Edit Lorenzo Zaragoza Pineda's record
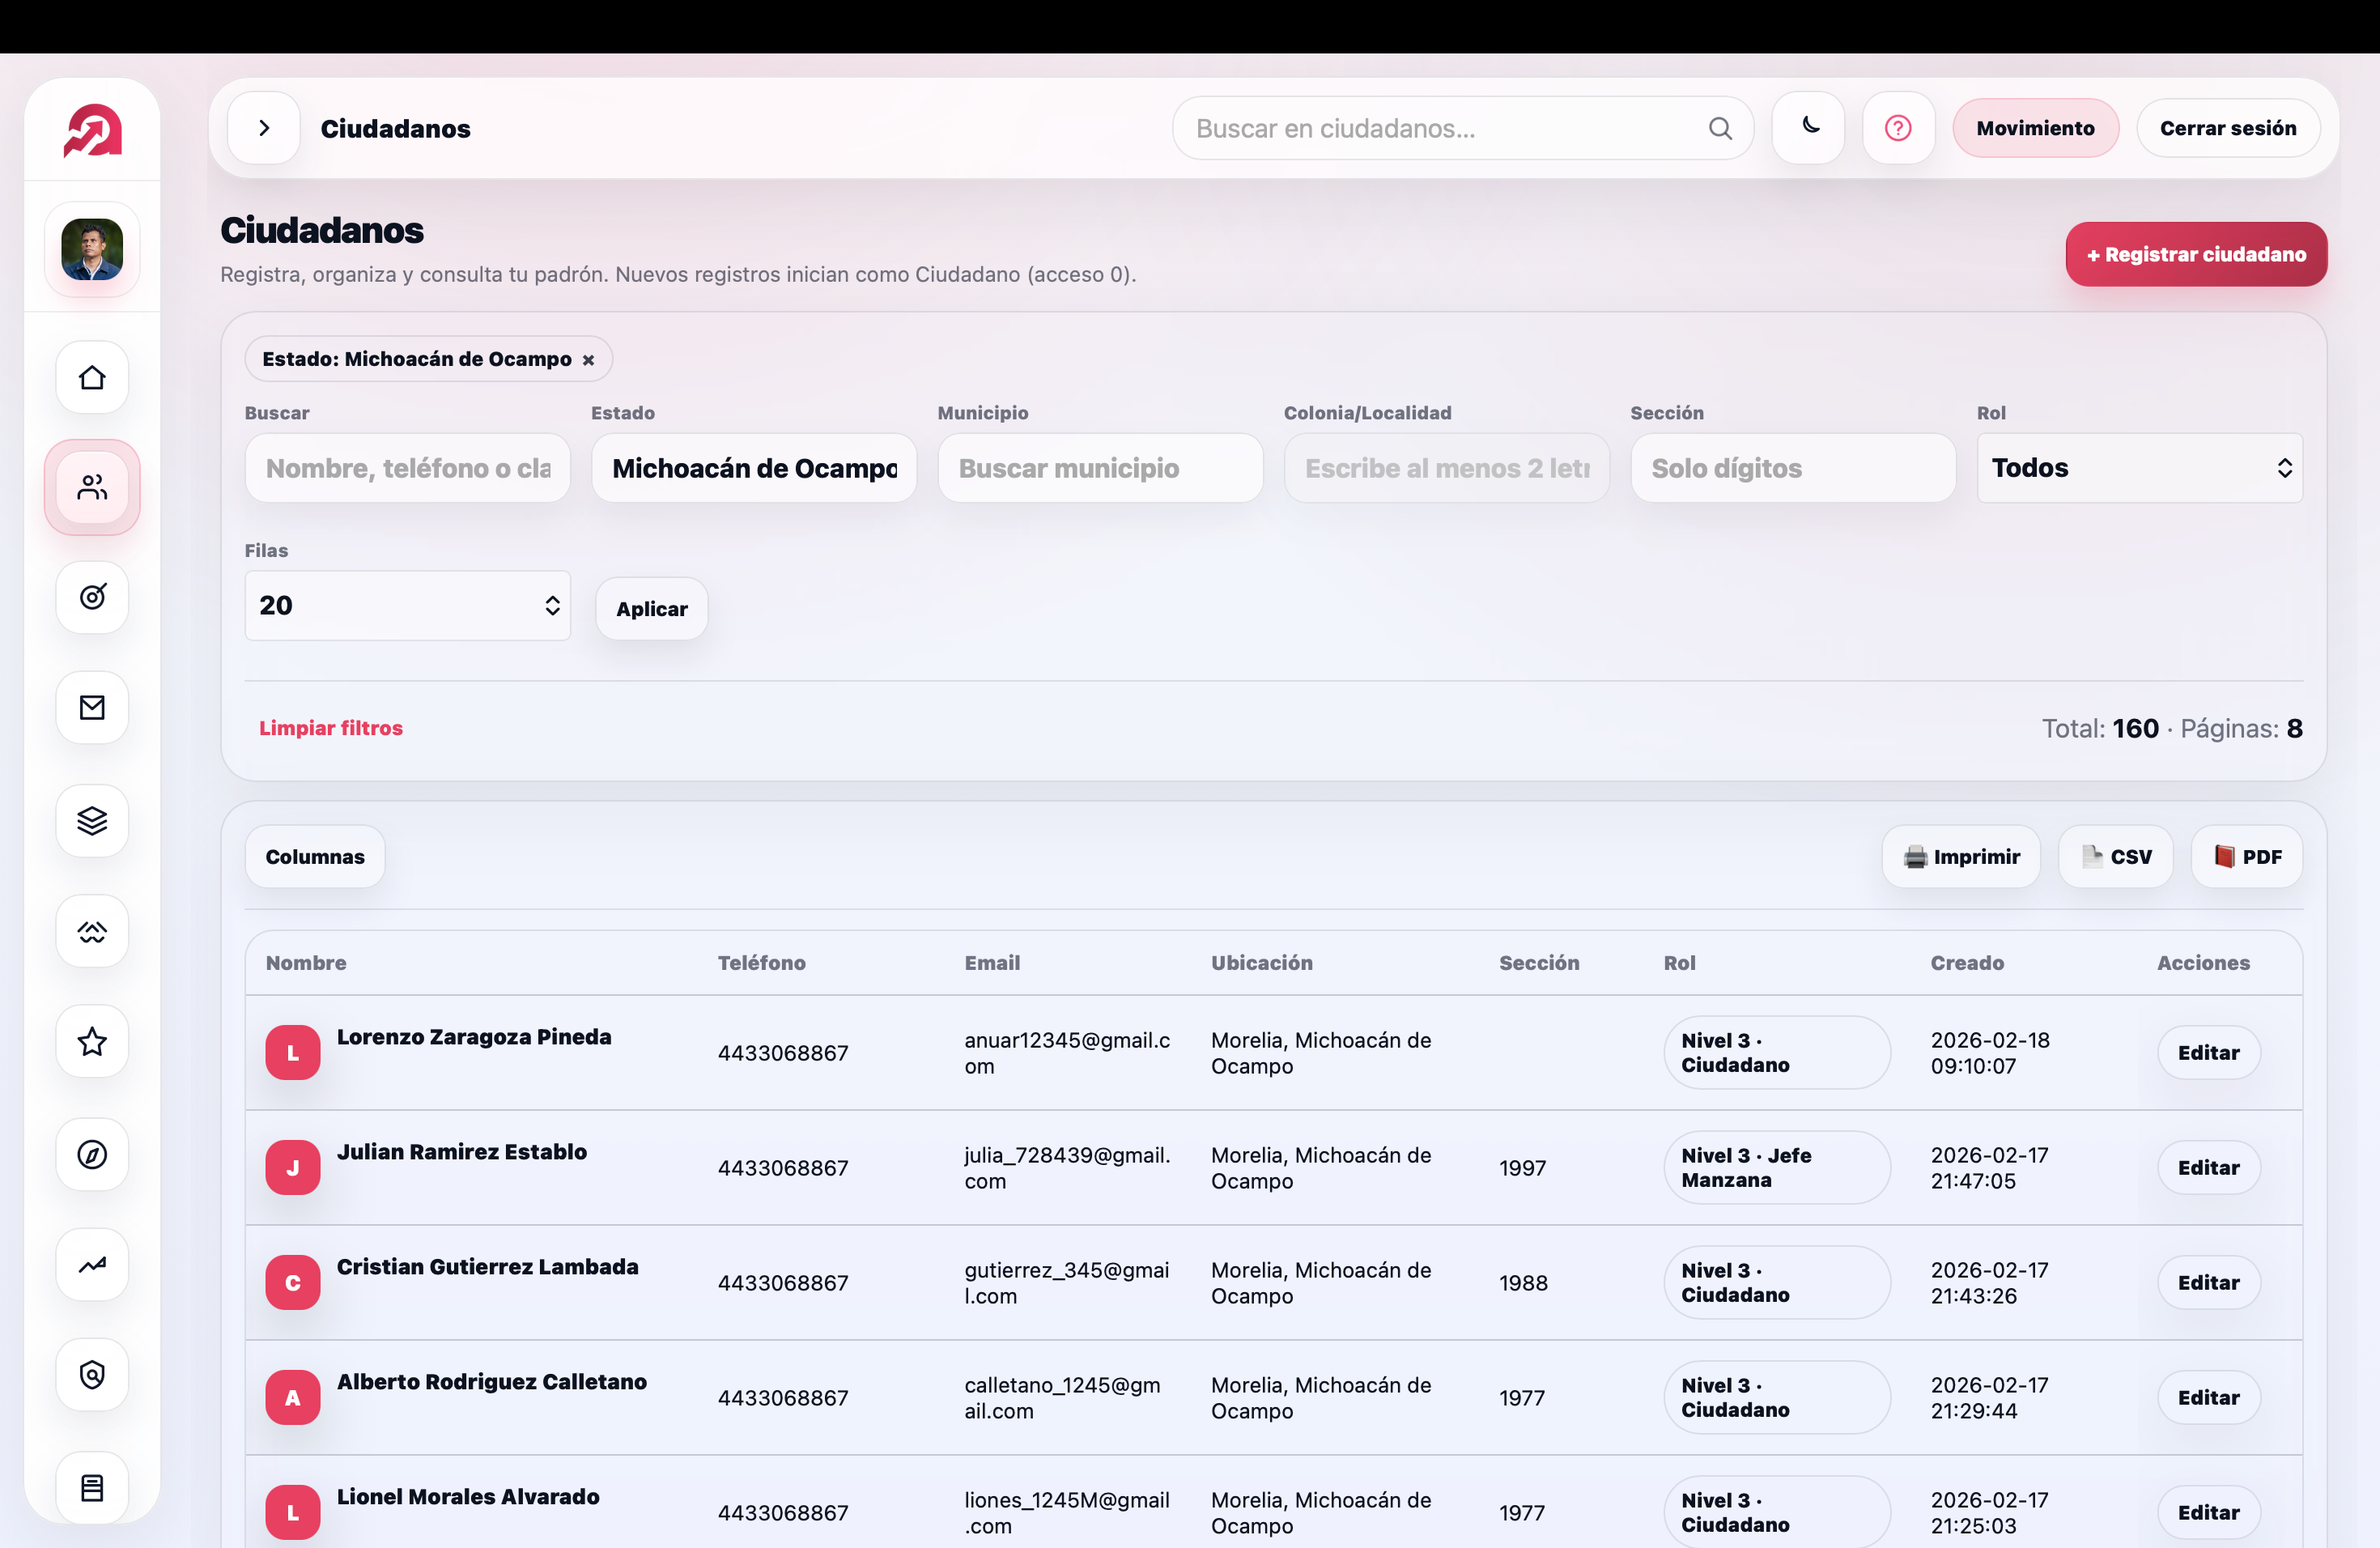The image size is (2380, 1548). click(2209, 1053)
